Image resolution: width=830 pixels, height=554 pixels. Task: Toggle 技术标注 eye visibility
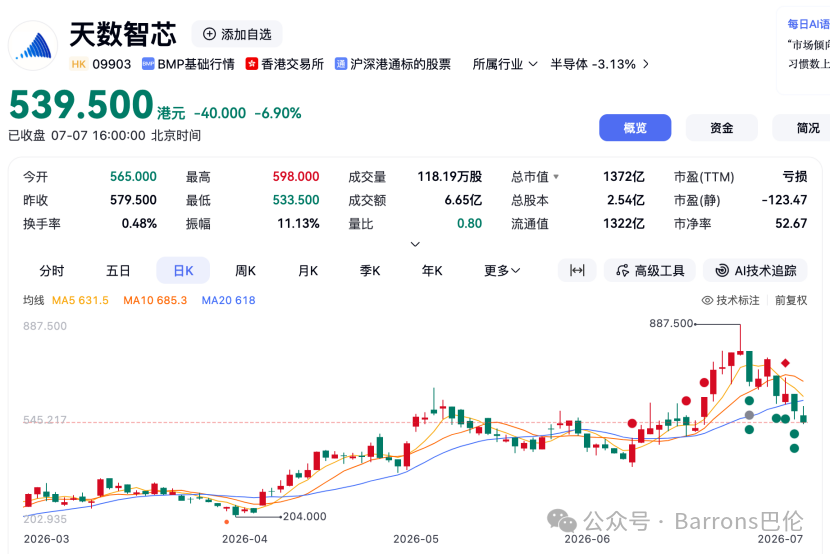pyautogui.click(x=707, y=301)
